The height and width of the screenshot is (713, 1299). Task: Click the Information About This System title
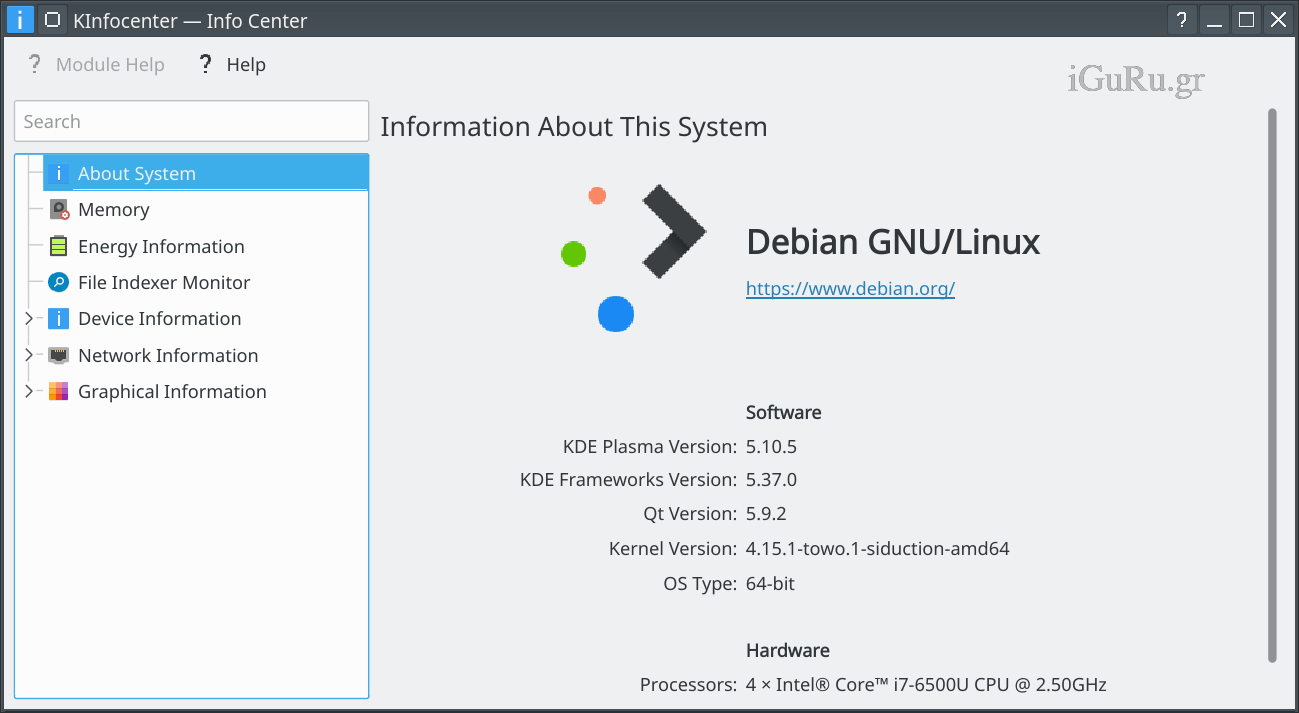pos(574,127)
